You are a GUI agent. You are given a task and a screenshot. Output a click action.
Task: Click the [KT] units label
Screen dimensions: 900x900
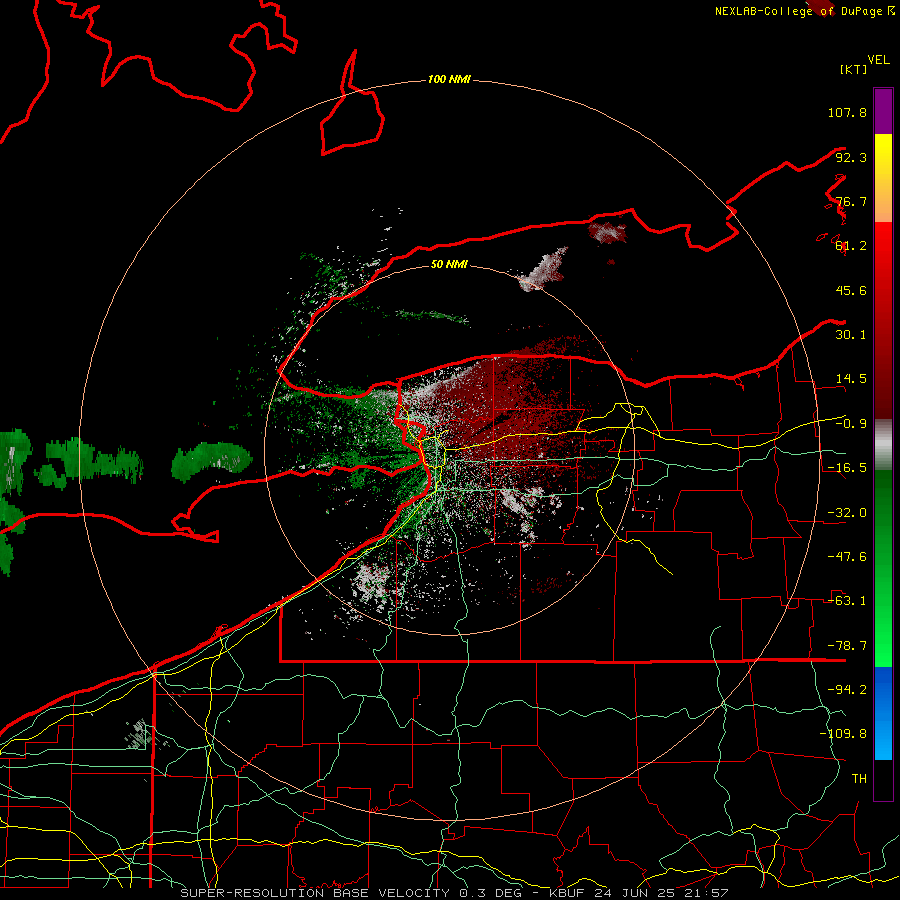coord(854,69)
